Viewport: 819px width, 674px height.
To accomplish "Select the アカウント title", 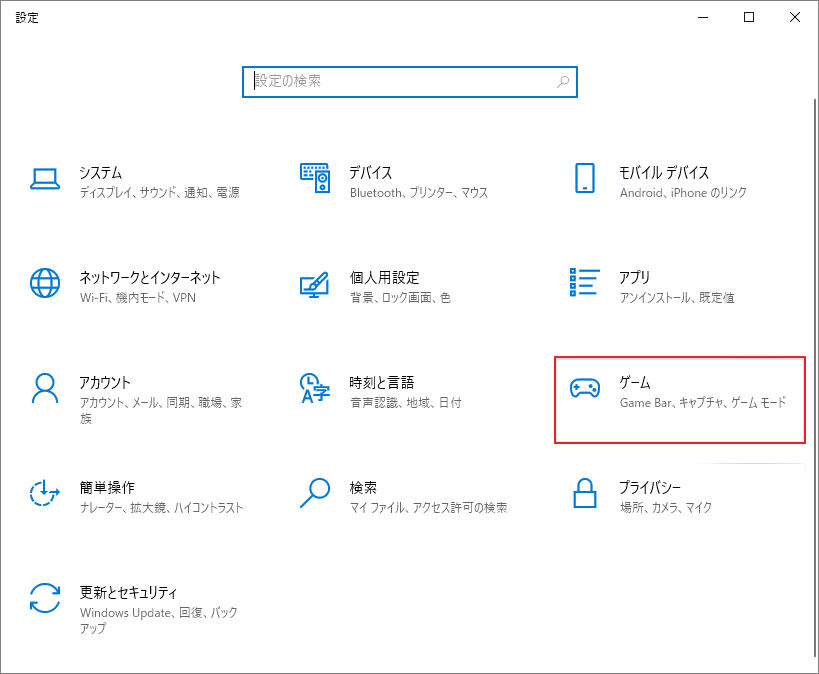I will (x=105, y=382).
